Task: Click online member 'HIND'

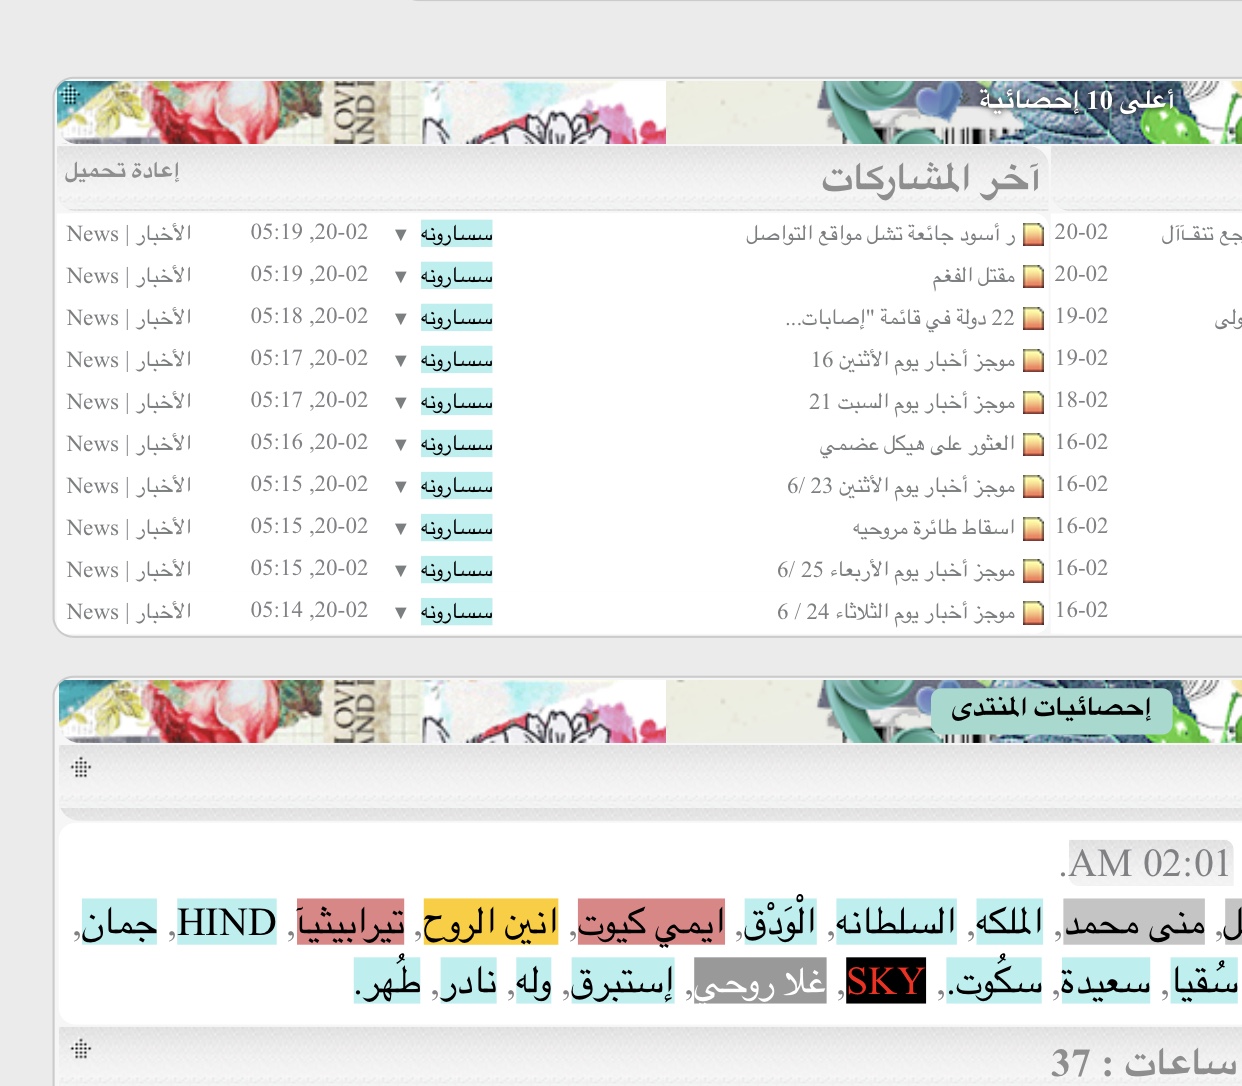Action: tap(226, 923)
